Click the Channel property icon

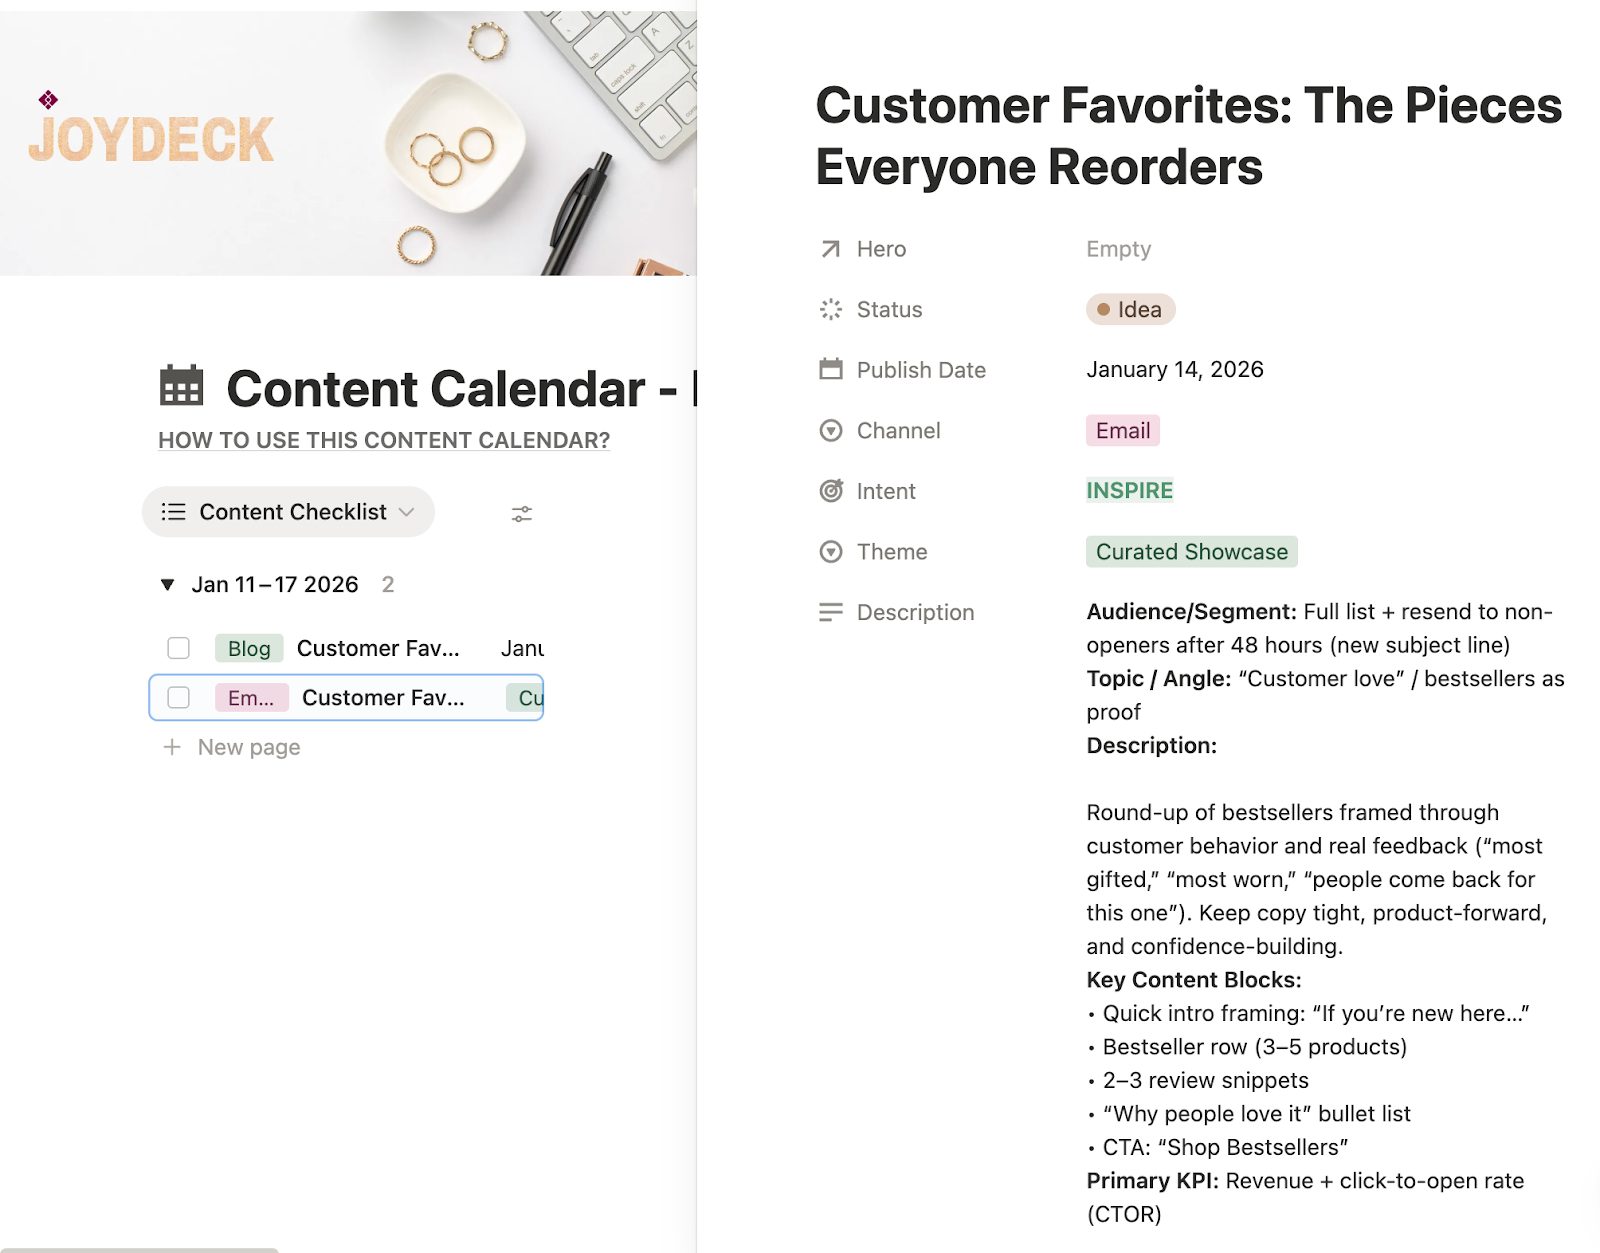point(830,431)
